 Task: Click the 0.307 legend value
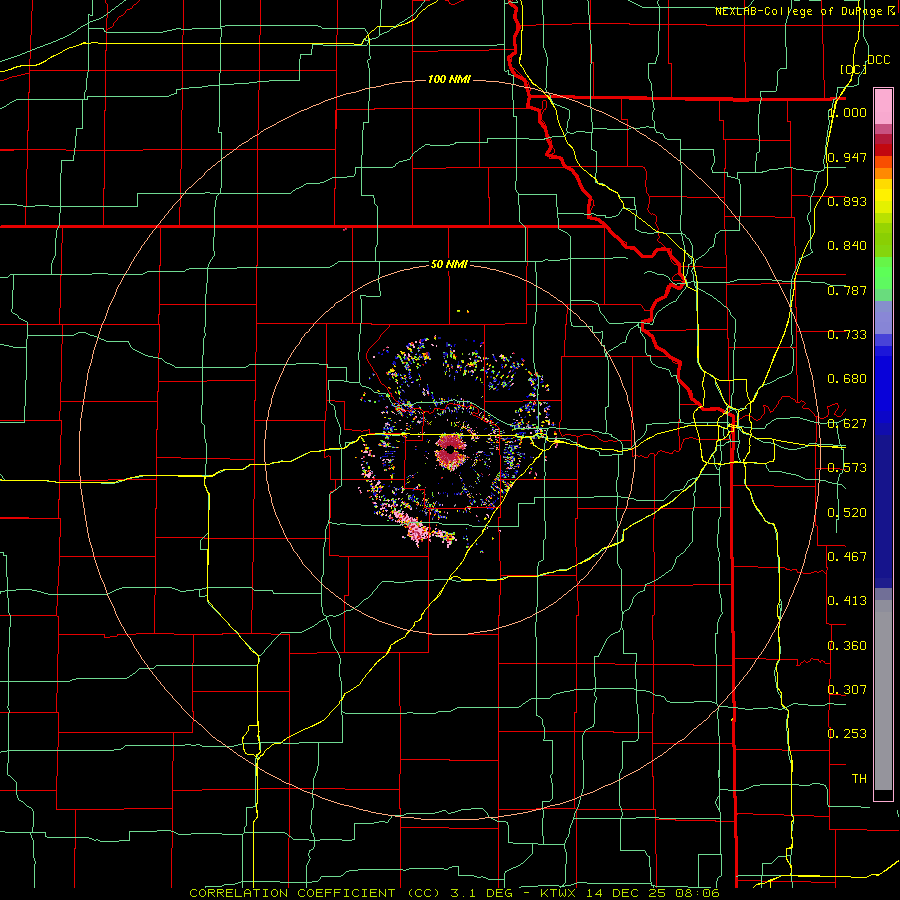pyautogui.click(x=847, y=689)
